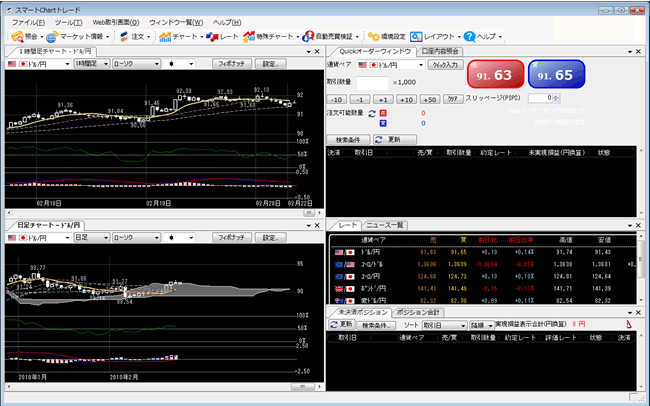
Task: Click the チャート chart toolbar icon
Action: tap(165, 37)
